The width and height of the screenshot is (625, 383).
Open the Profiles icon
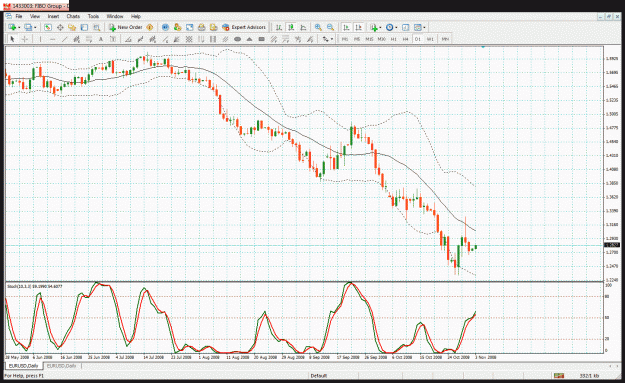point(28,27)
